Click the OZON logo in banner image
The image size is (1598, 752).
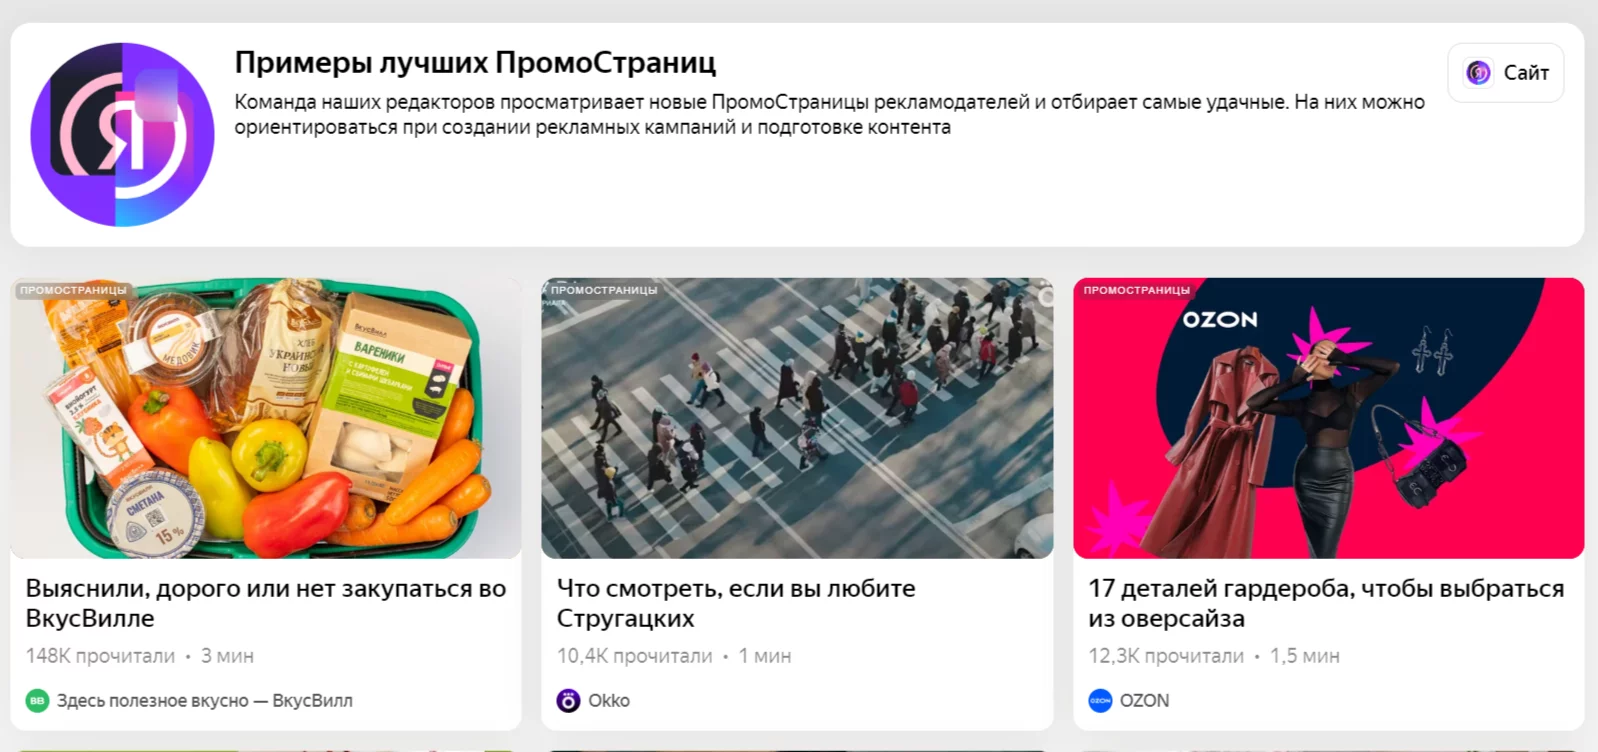1220,320
